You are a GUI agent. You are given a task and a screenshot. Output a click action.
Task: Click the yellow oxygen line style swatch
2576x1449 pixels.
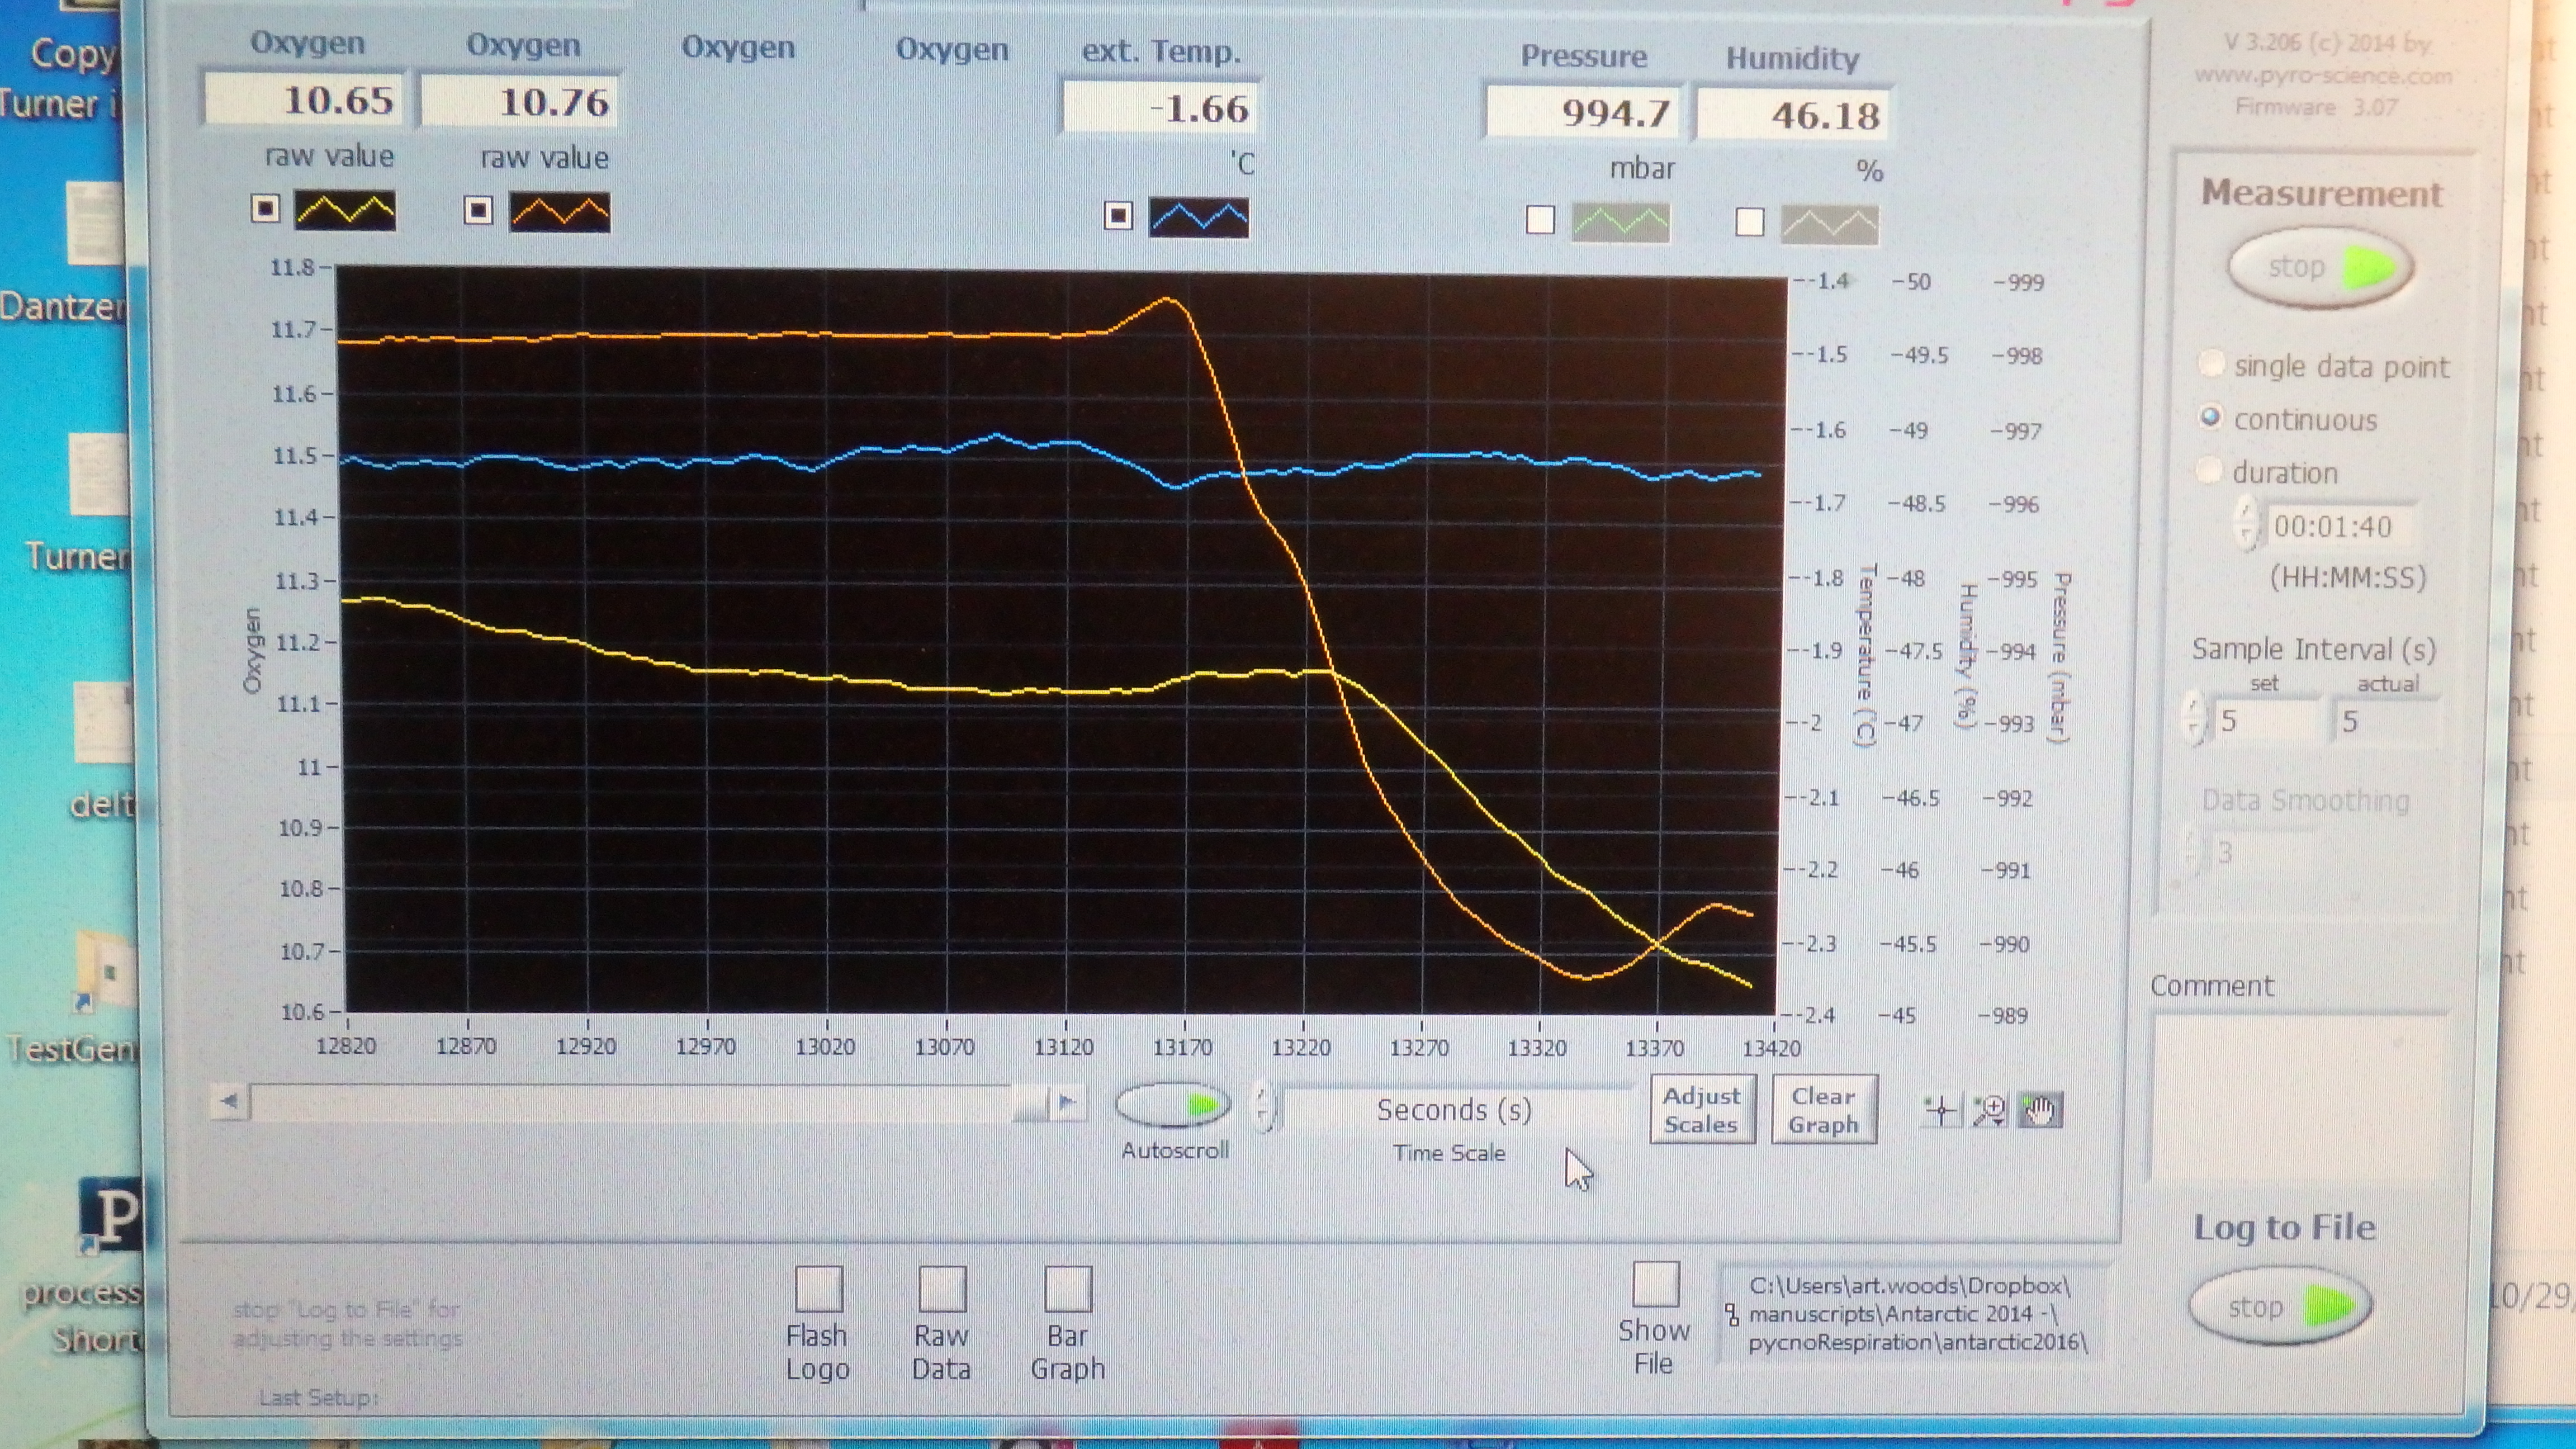pyautogui.click(x=345, y=211)
